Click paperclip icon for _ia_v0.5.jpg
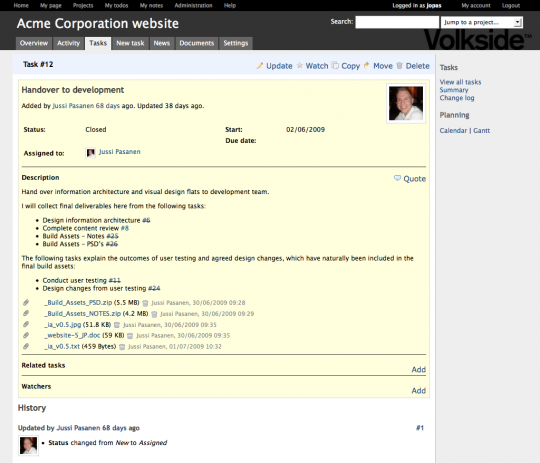This screenshot has width=540, height=463. (26, 324)
